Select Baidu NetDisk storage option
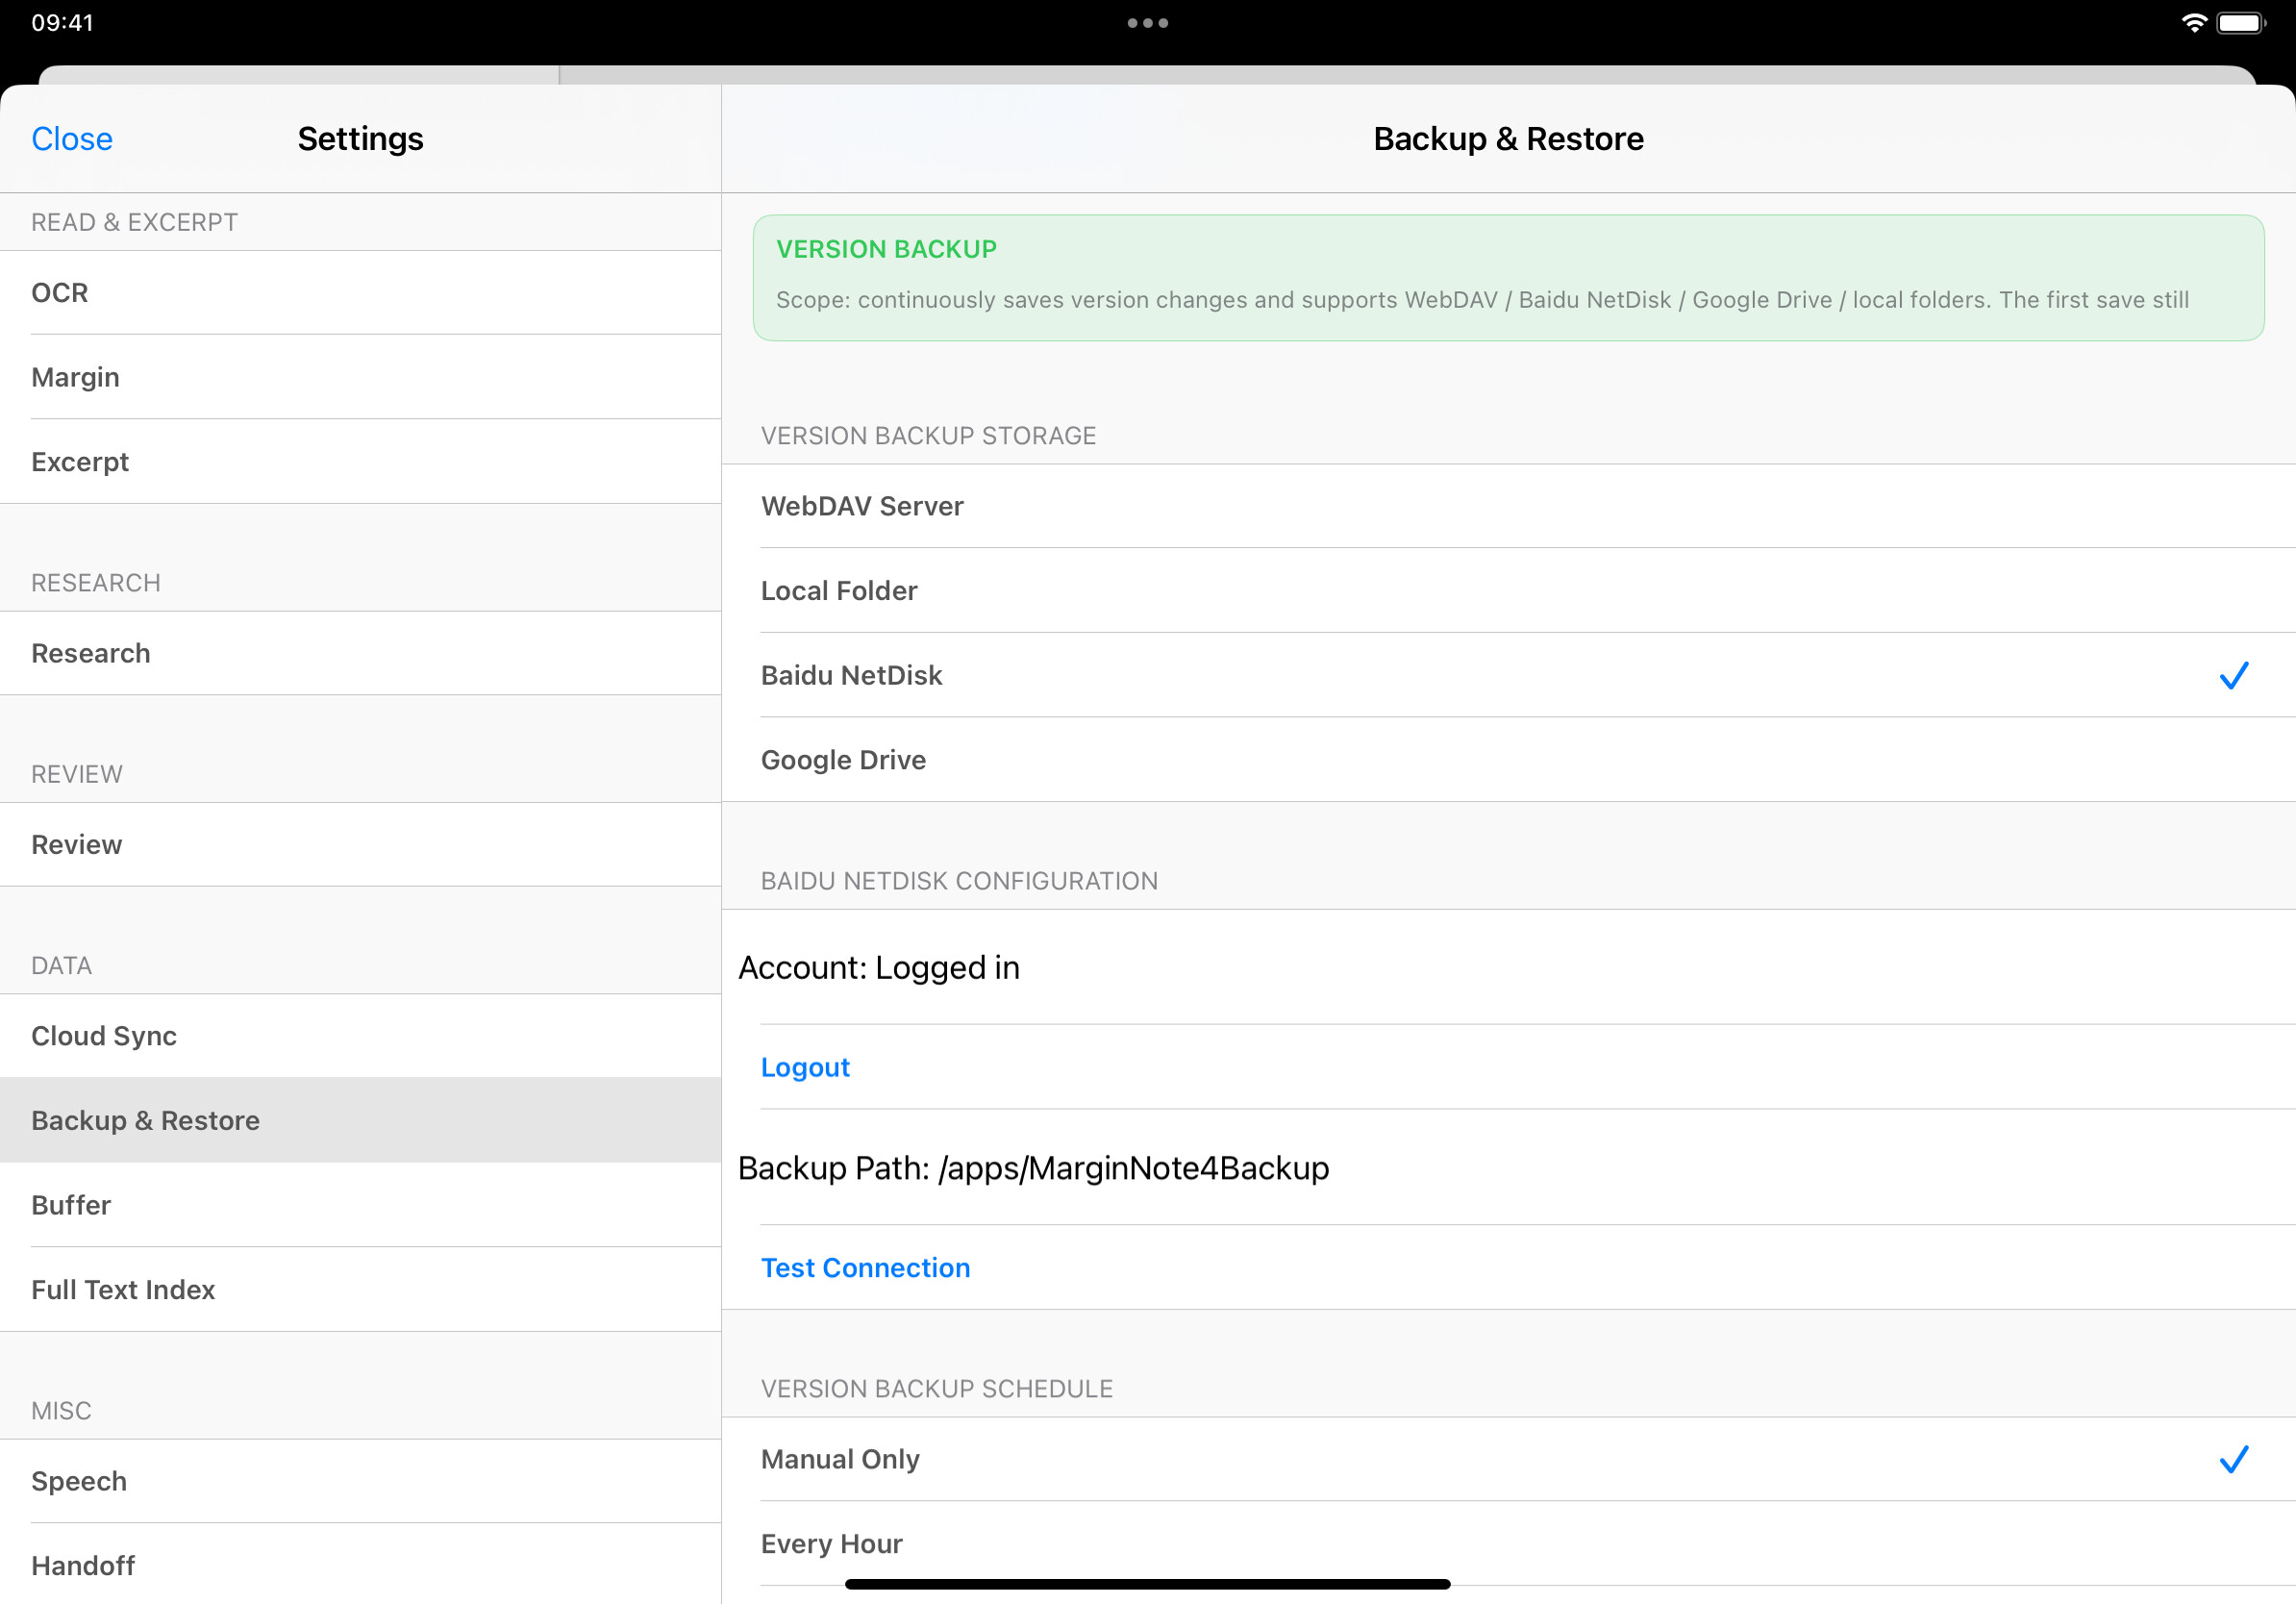 (x=1507, y=675)
